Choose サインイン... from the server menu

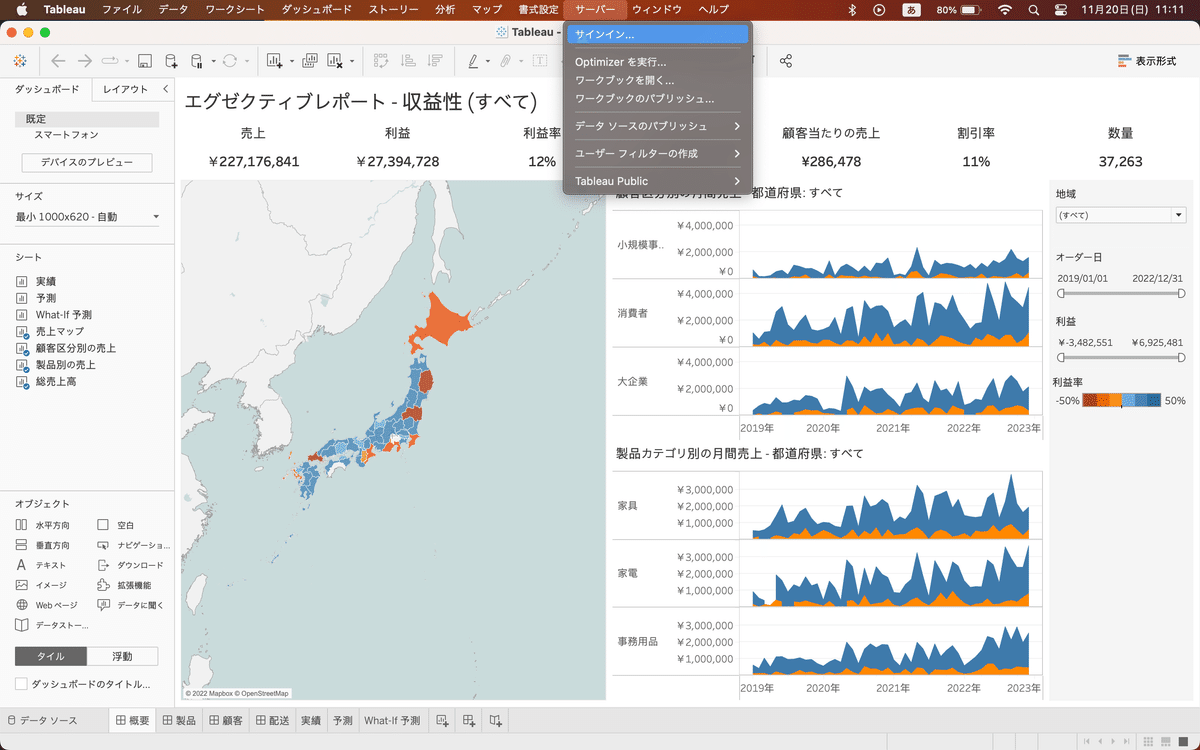[657, 34]
